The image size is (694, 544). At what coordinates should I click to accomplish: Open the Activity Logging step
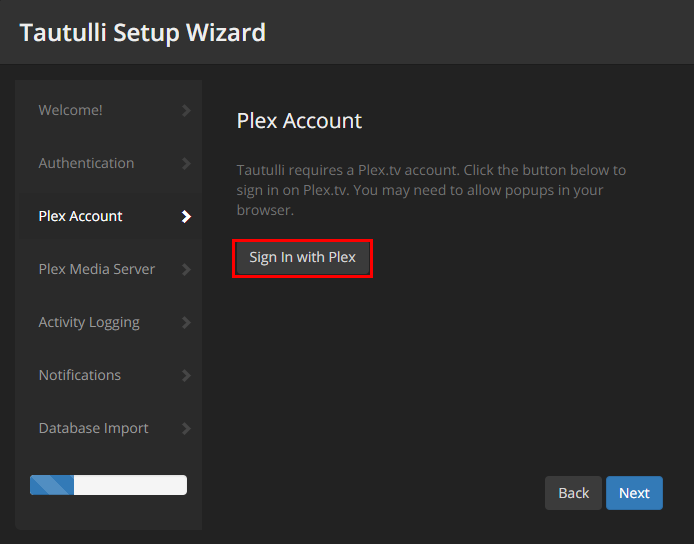click(x=89, y=323)
